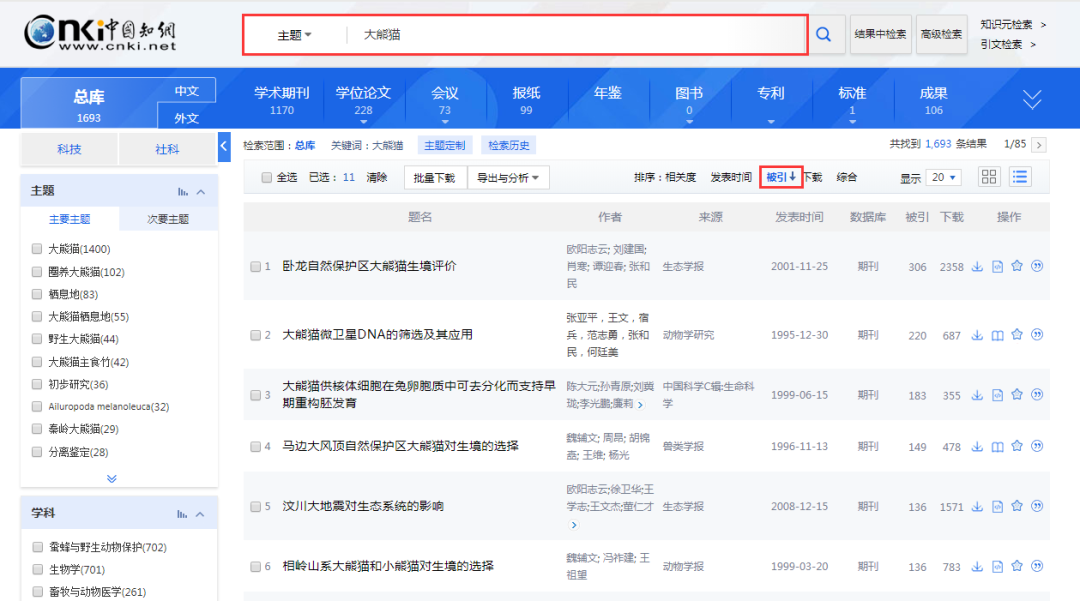
Task: Add the second result to favorites via star icon
Action: point(1017,334)
